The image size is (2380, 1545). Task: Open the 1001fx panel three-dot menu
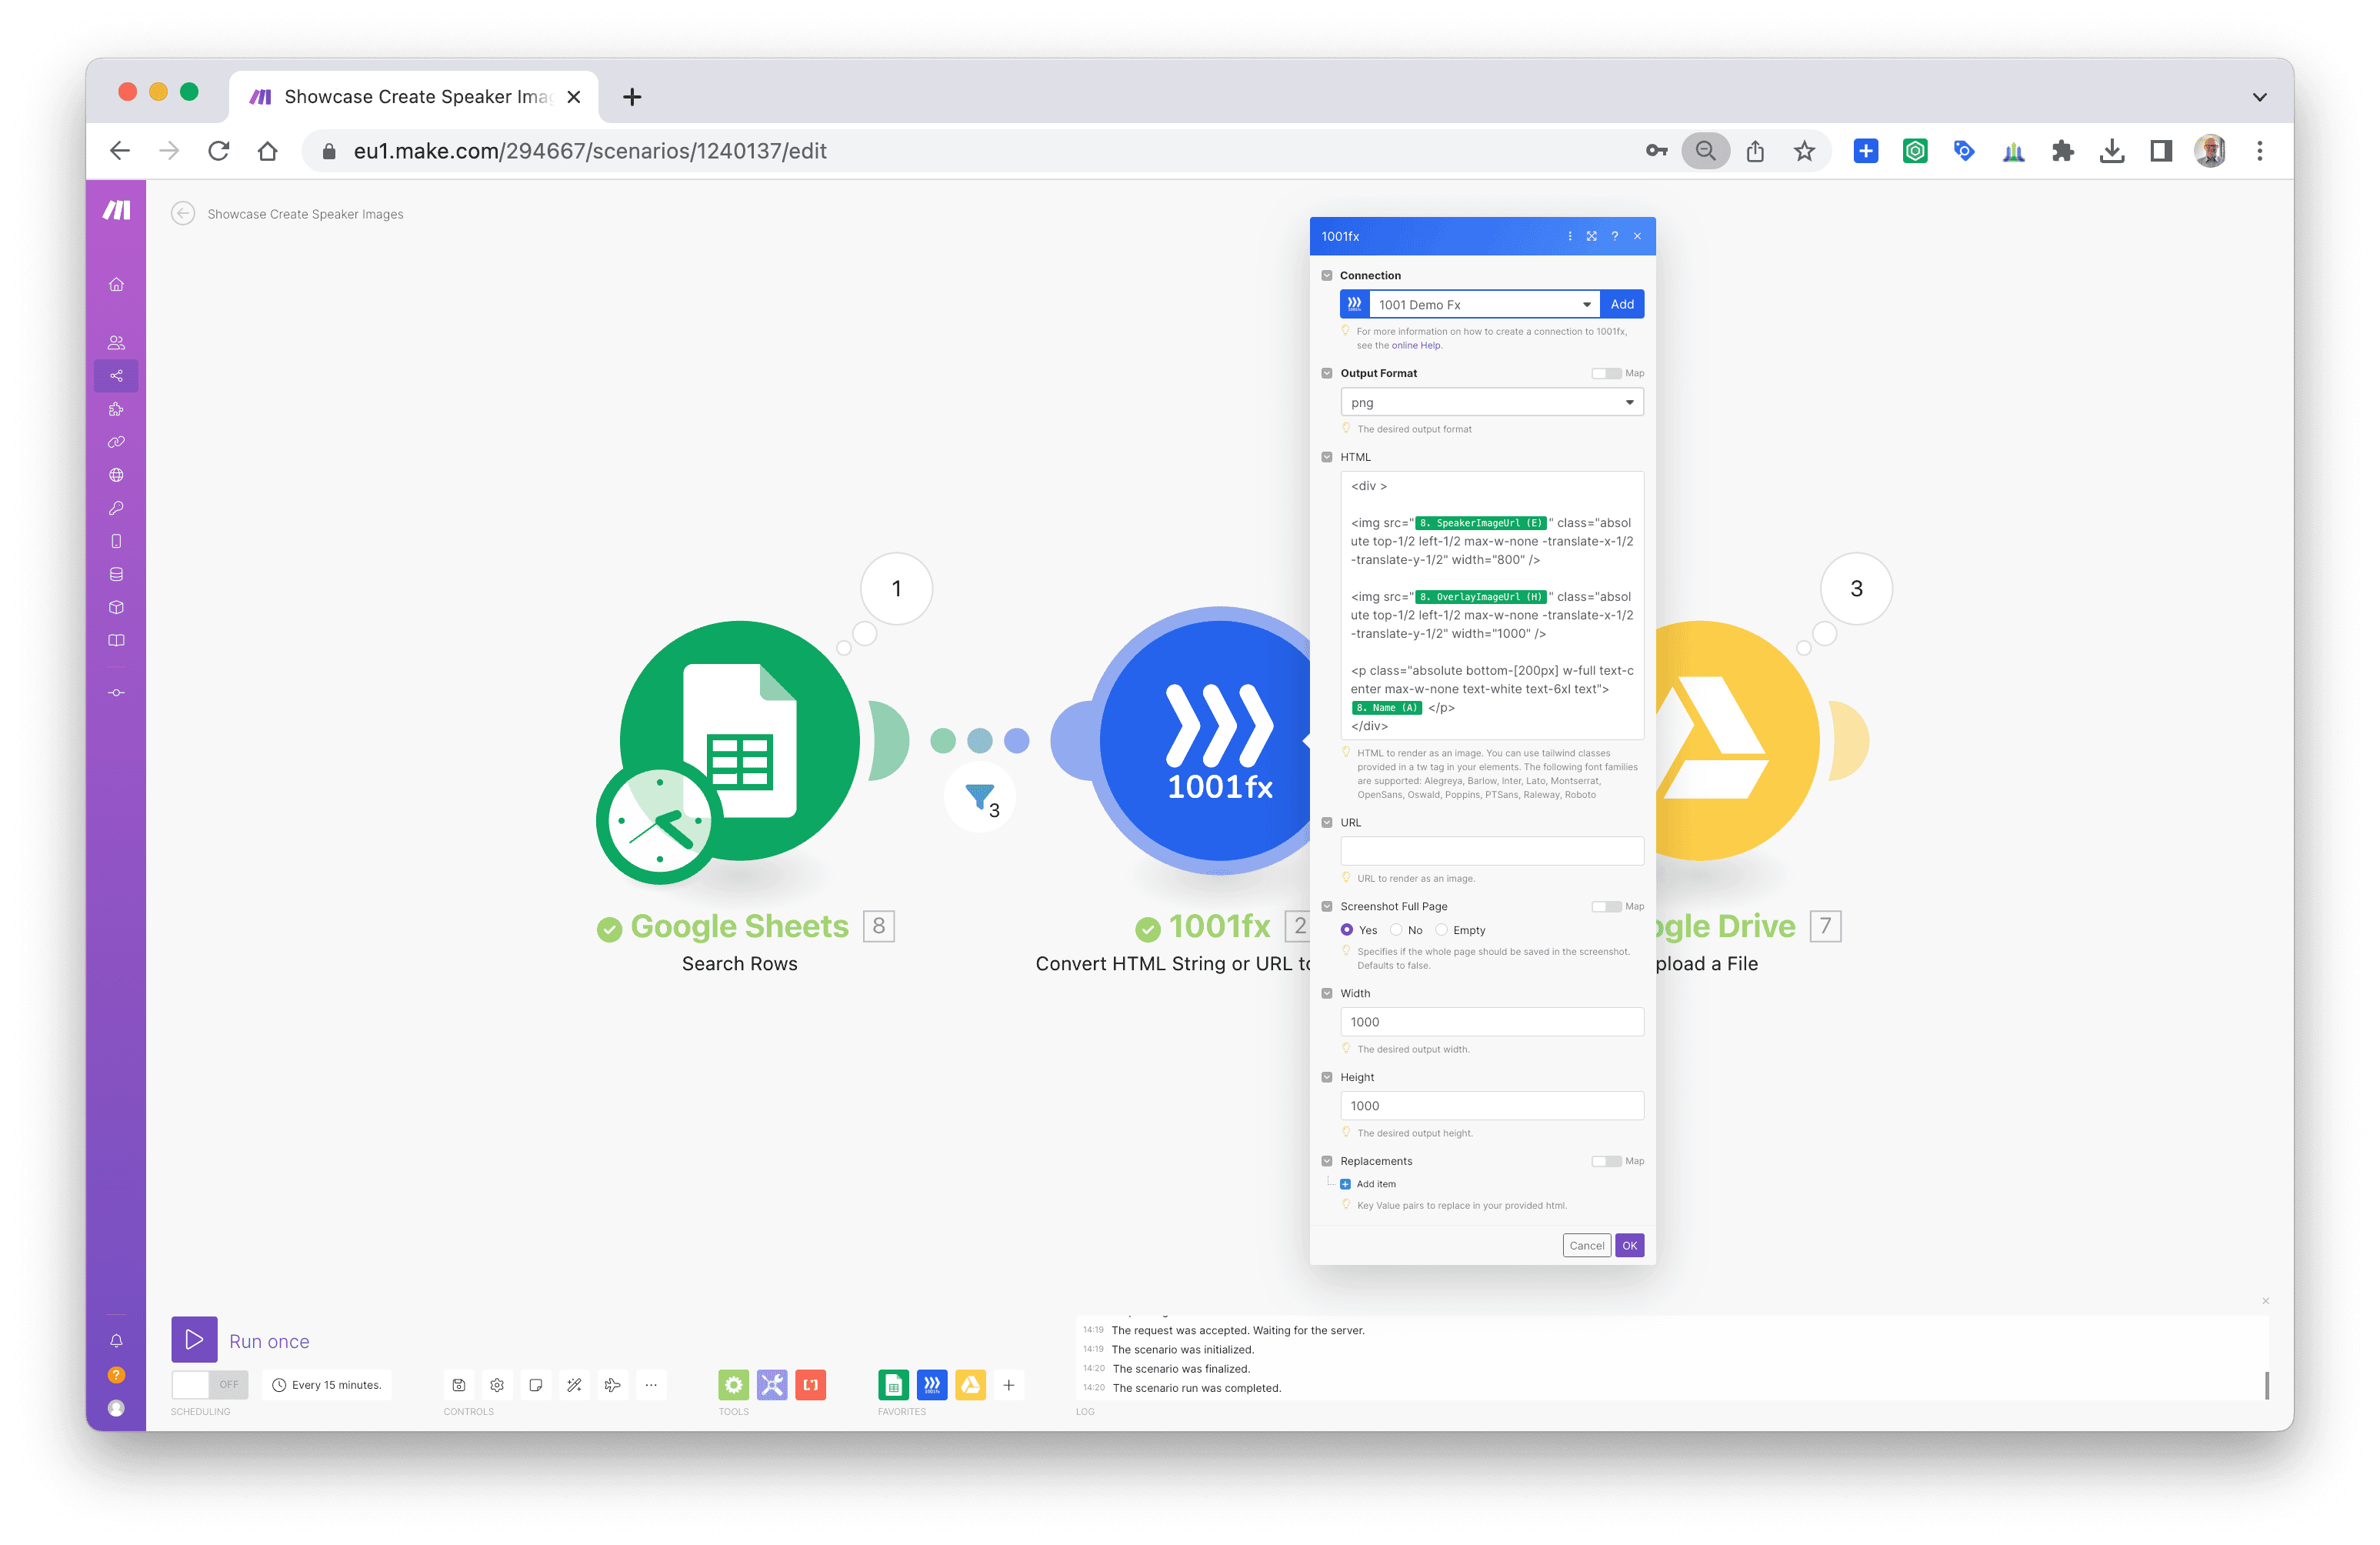(1569, 236)
